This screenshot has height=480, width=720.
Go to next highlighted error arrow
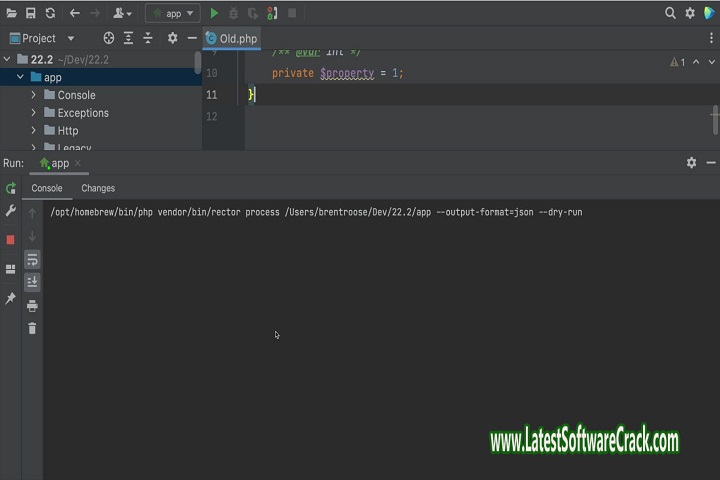tap(711, 62)
